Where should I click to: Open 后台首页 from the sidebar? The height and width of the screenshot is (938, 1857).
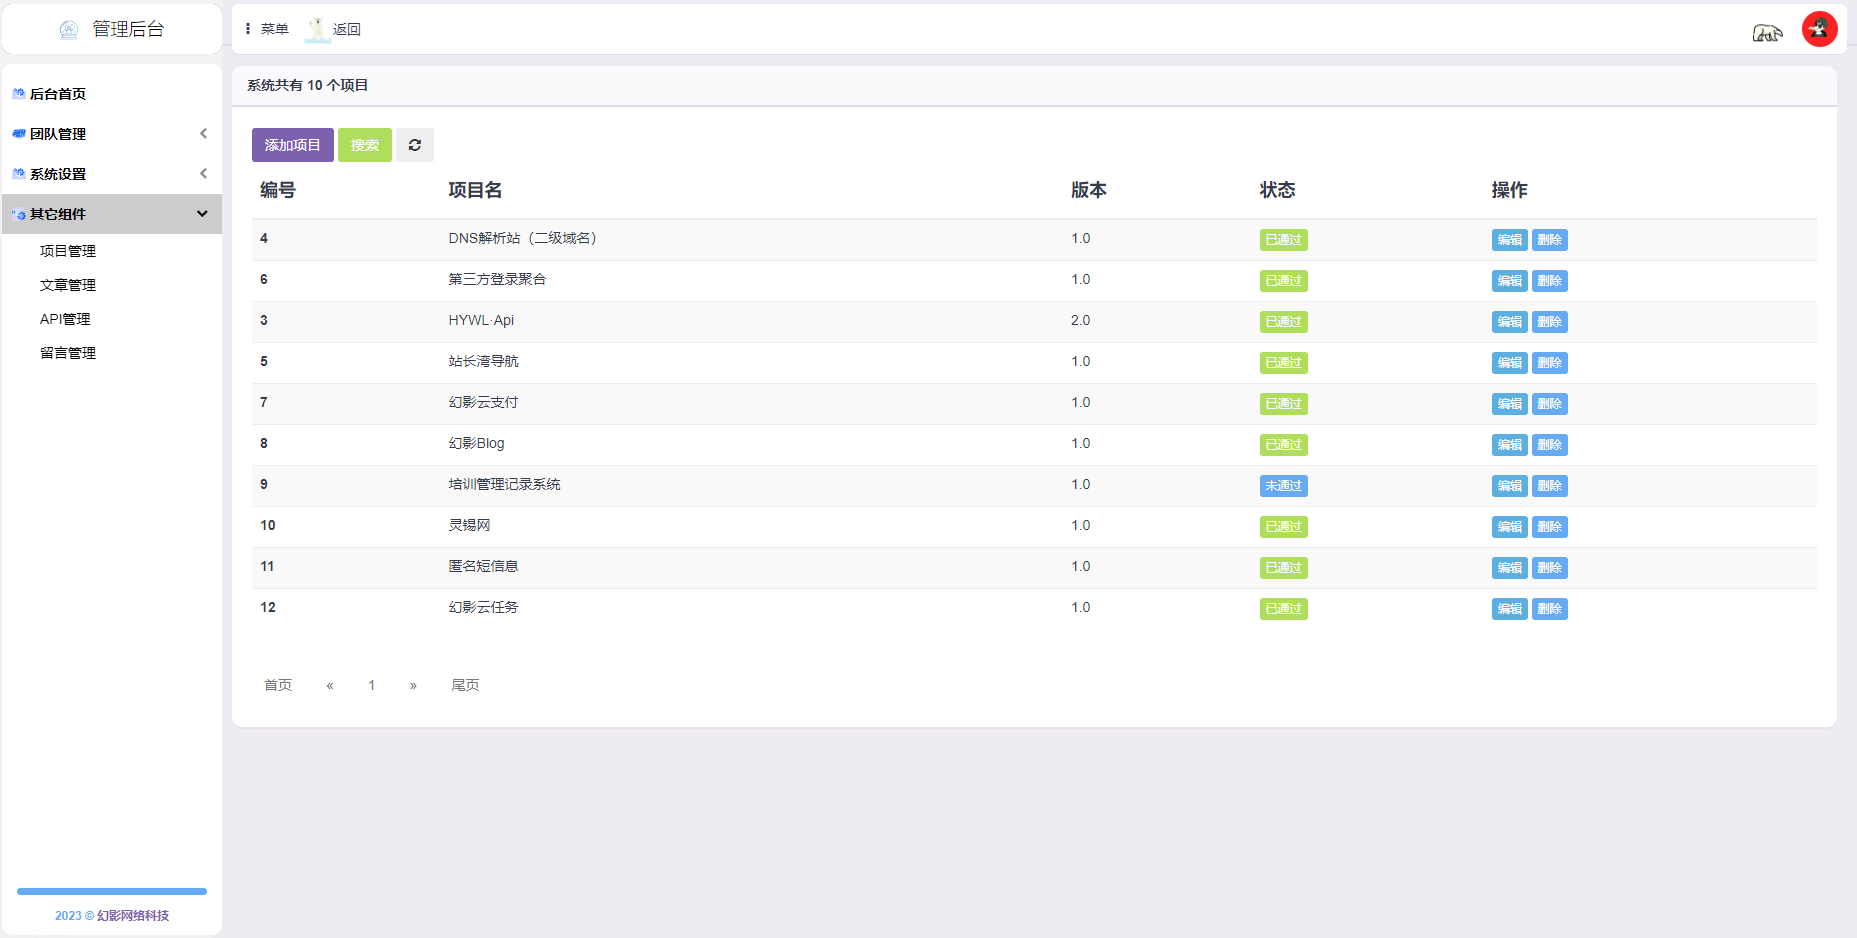(x=58, y=94)
